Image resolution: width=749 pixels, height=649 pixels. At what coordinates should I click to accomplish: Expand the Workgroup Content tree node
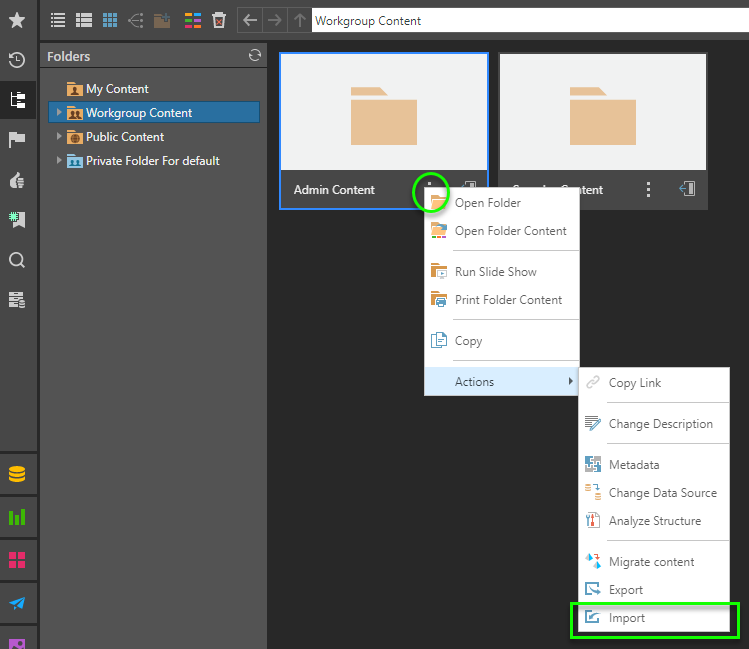(59, 113)
